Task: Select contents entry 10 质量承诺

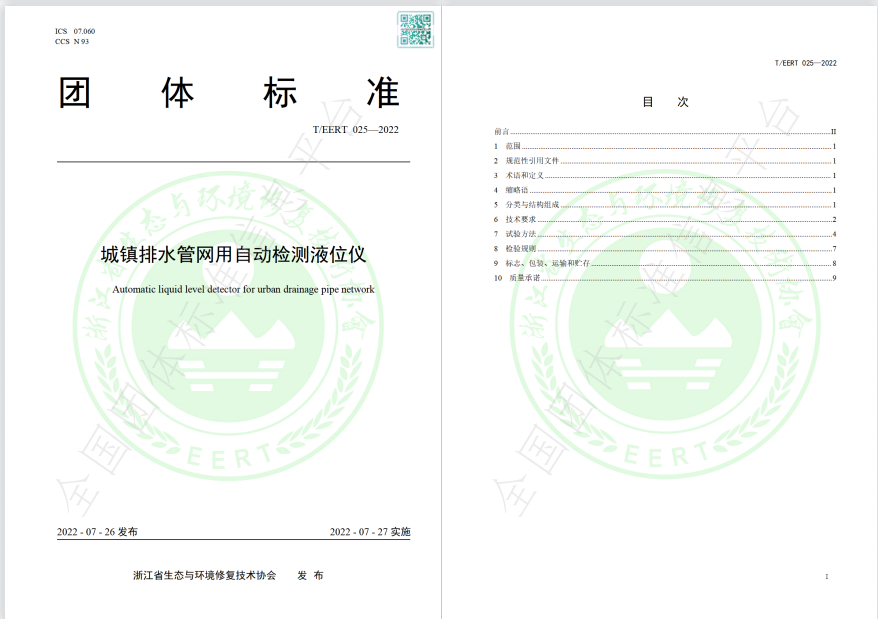Action: click(665, 277)
